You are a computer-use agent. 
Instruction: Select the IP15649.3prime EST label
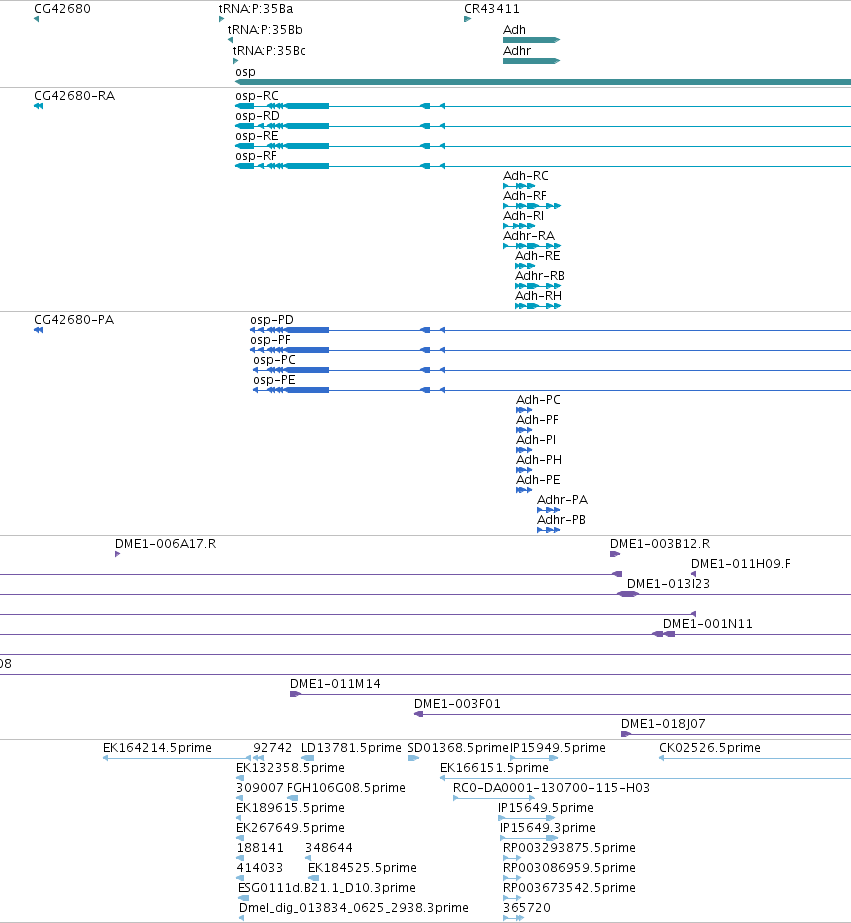tap(547, 828)
